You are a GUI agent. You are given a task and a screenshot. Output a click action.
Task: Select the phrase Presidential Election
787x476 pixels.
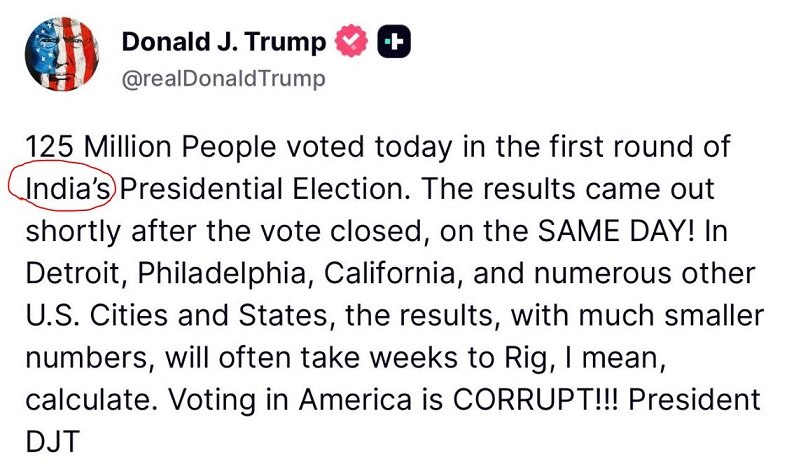[265, 189]
